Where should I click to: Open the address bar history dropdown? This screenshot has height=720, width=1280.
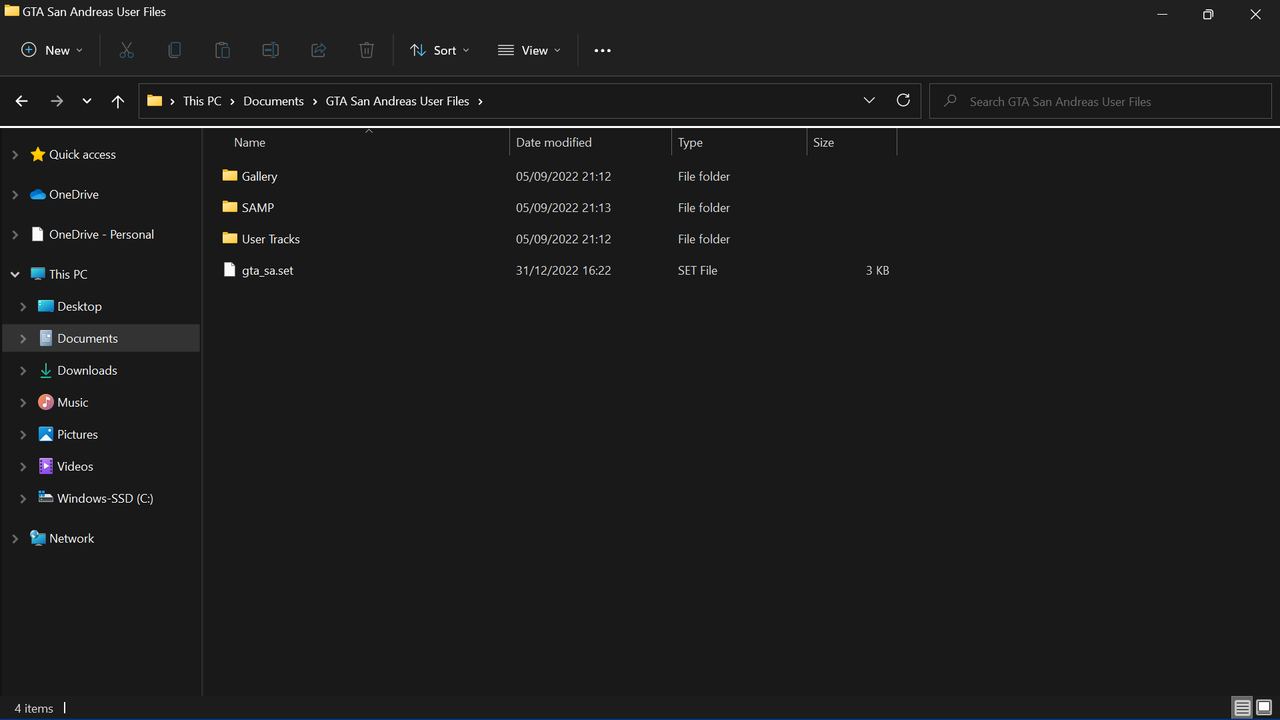coord(869,101)
